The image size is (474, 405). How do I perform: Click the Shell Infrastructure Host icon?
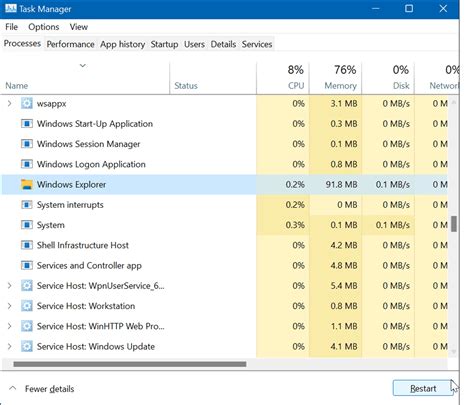[x=27, y=245]
